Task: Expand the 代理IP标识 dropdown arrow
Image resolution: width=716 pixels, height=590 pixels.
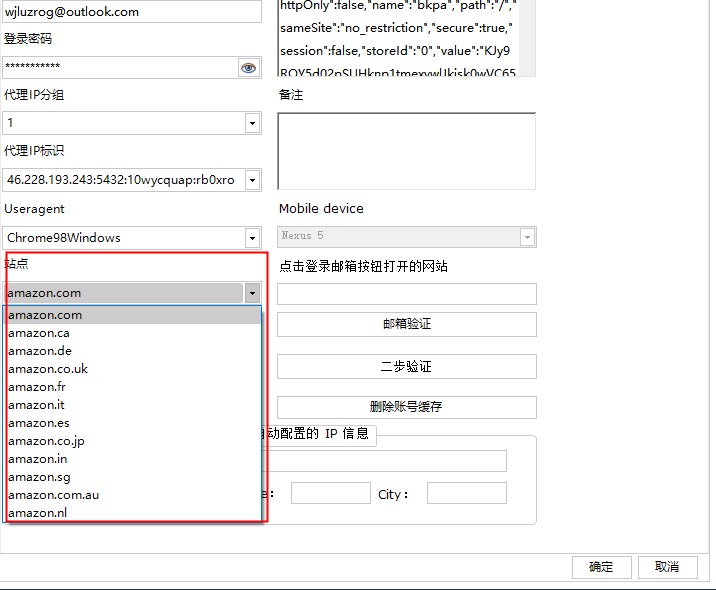Action: click(x=253, y=180)
